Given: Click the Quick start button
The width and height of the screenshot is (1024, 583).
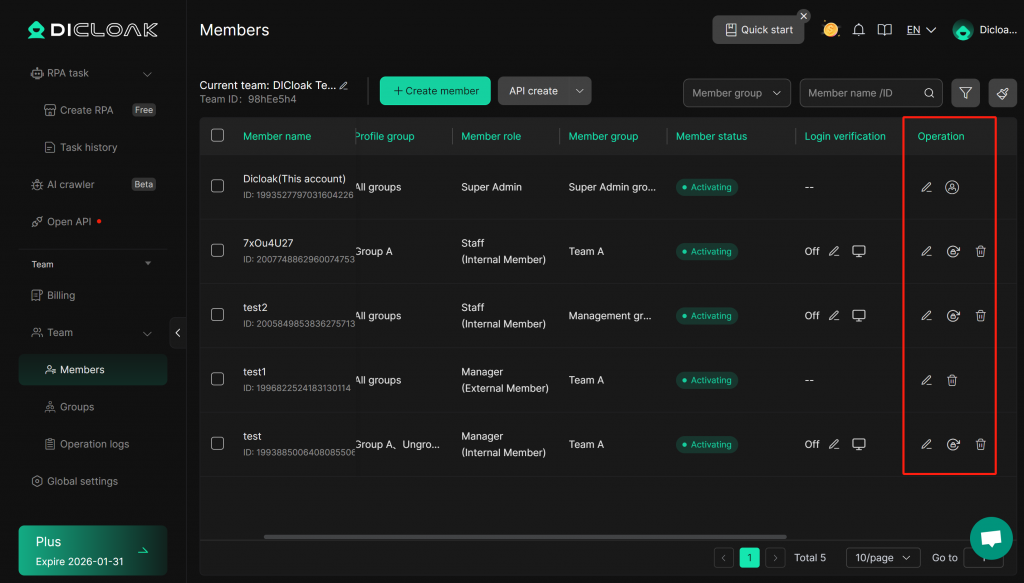Looking at the screenshot, I should point(758,30).
